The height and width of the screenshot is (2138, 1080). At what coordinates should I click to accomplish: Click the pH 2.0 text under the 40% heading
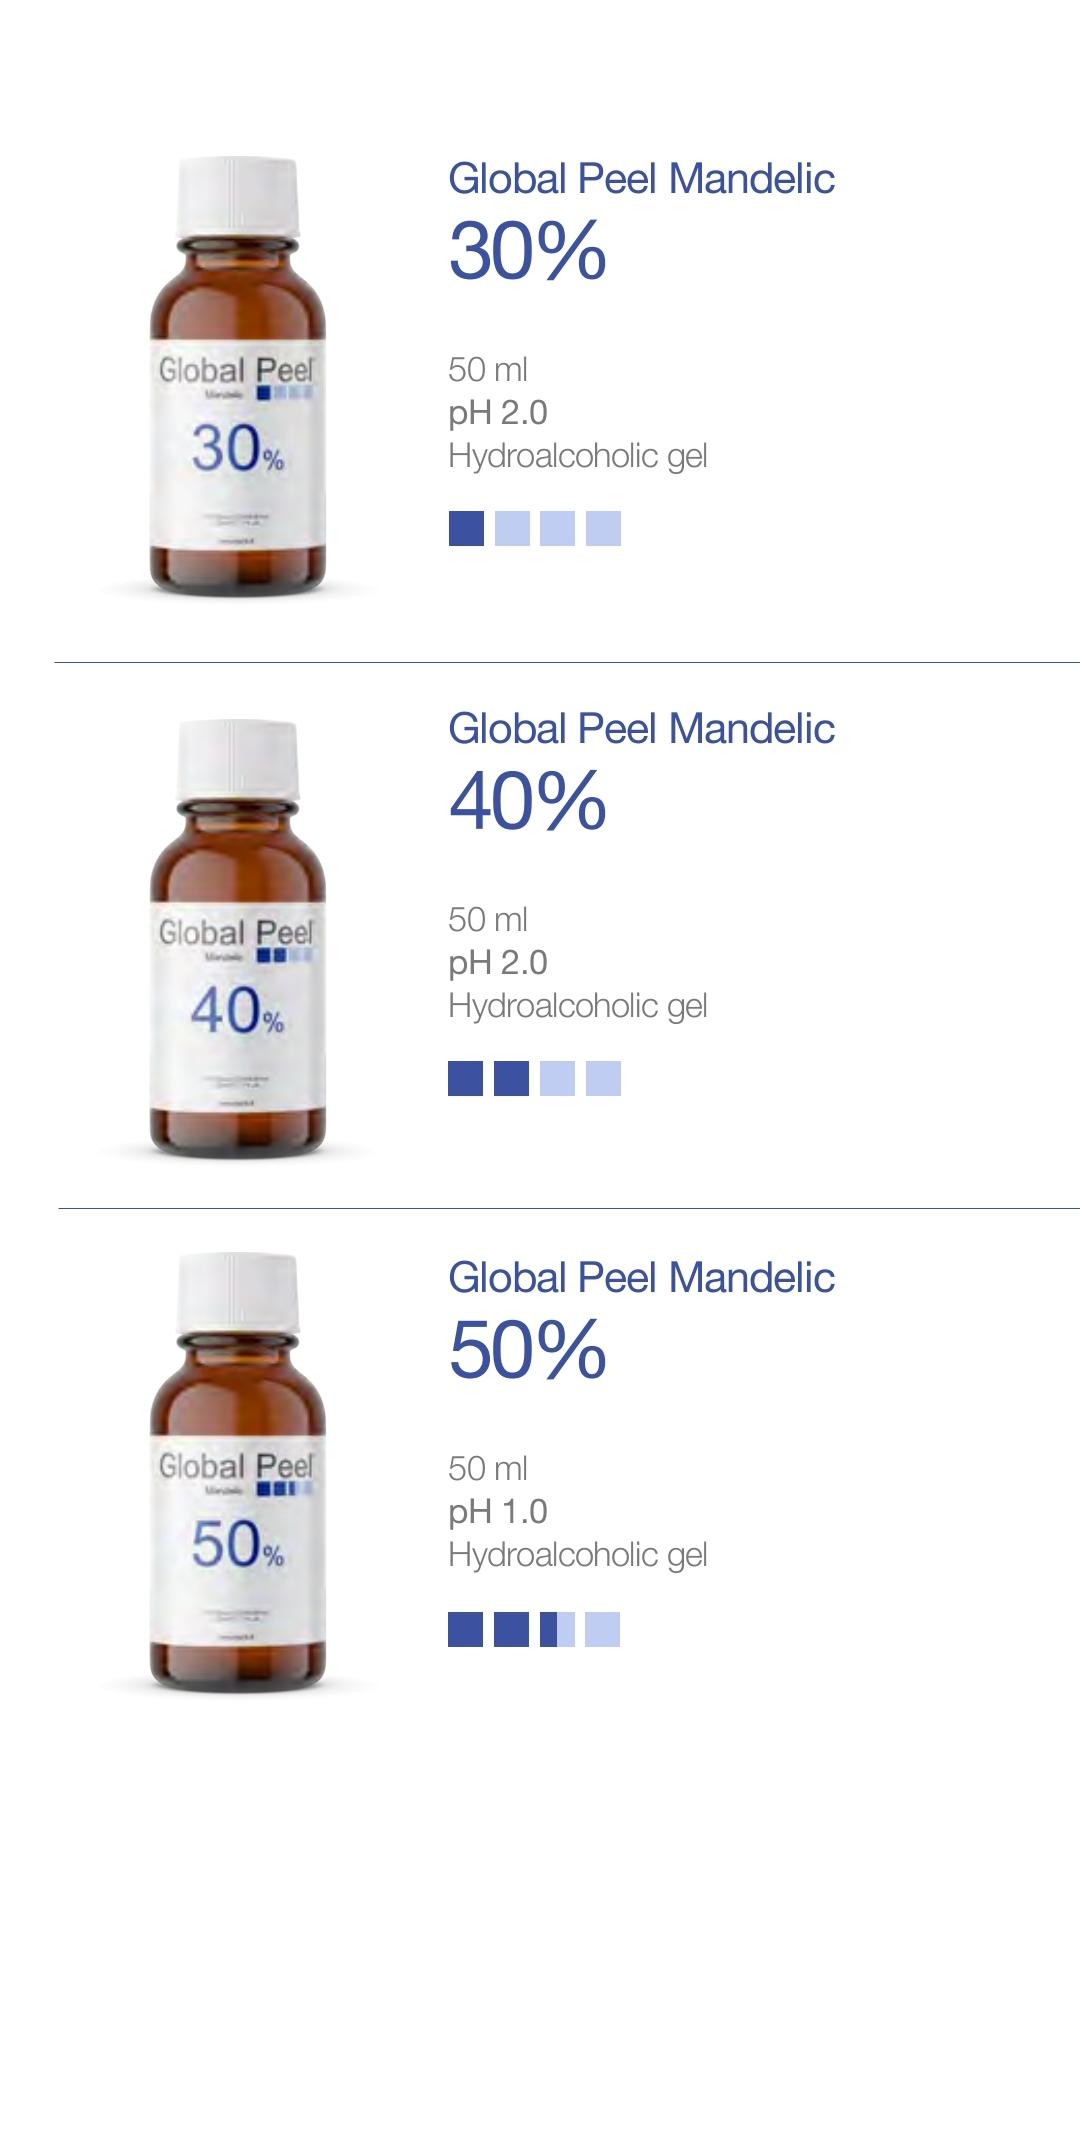point(498,963)
